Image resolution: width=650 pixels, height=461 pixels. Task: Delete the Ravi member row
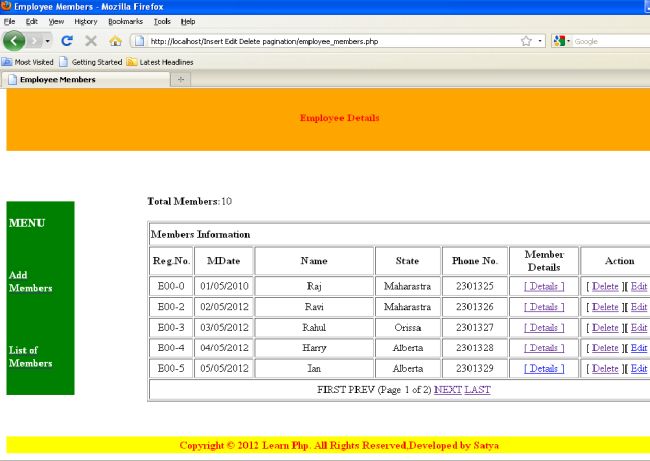pos(605,307)
